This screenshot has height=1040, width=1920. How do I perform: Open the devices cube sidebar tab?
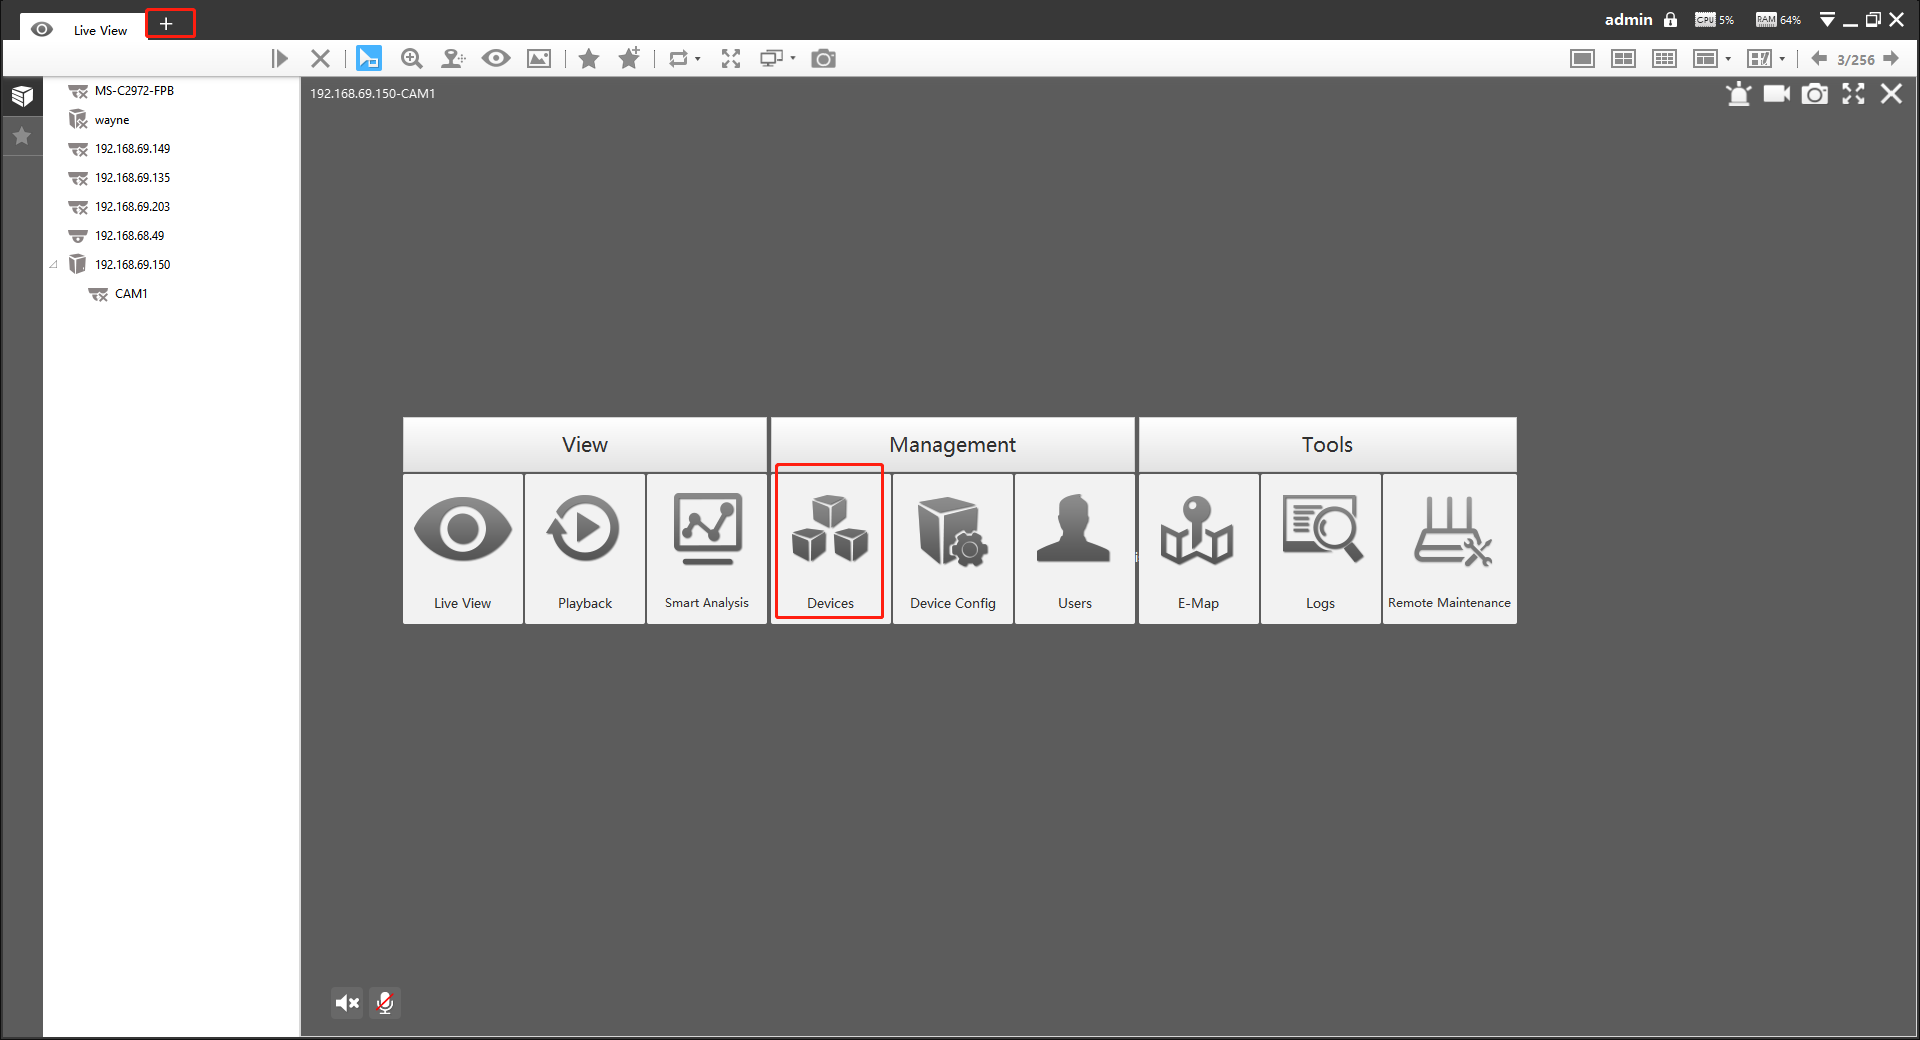22,96
